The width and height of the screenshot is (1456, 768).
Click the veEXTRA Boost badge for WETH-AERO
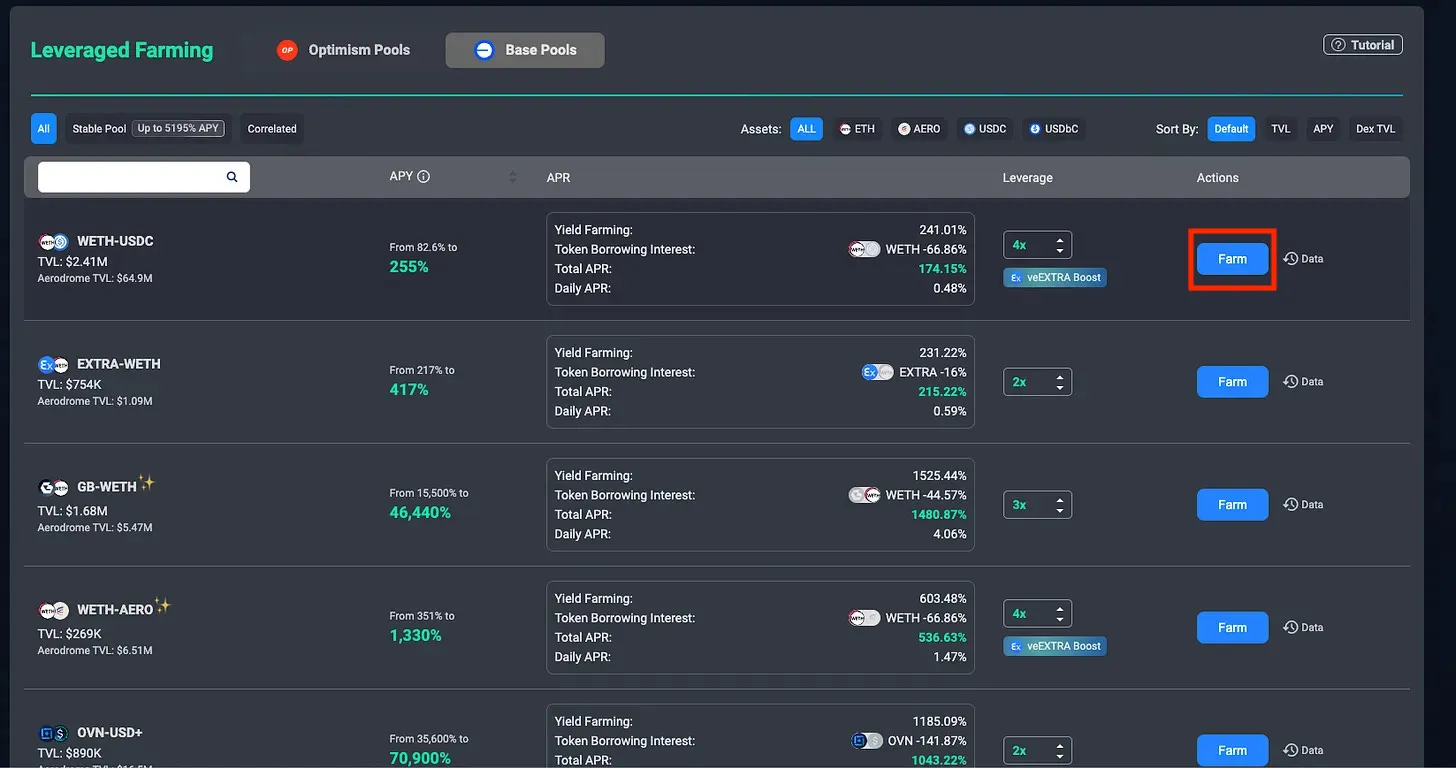click(x=1055, y=647)
